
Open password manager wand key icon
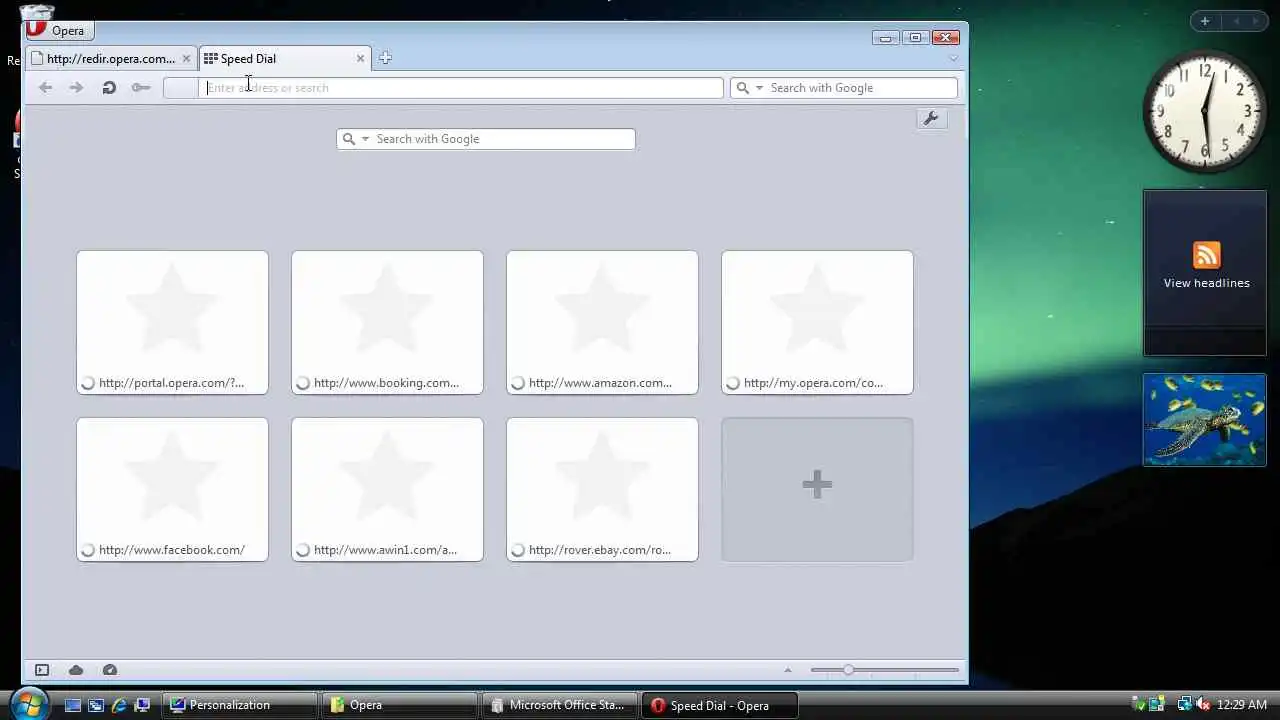point(141,88)
